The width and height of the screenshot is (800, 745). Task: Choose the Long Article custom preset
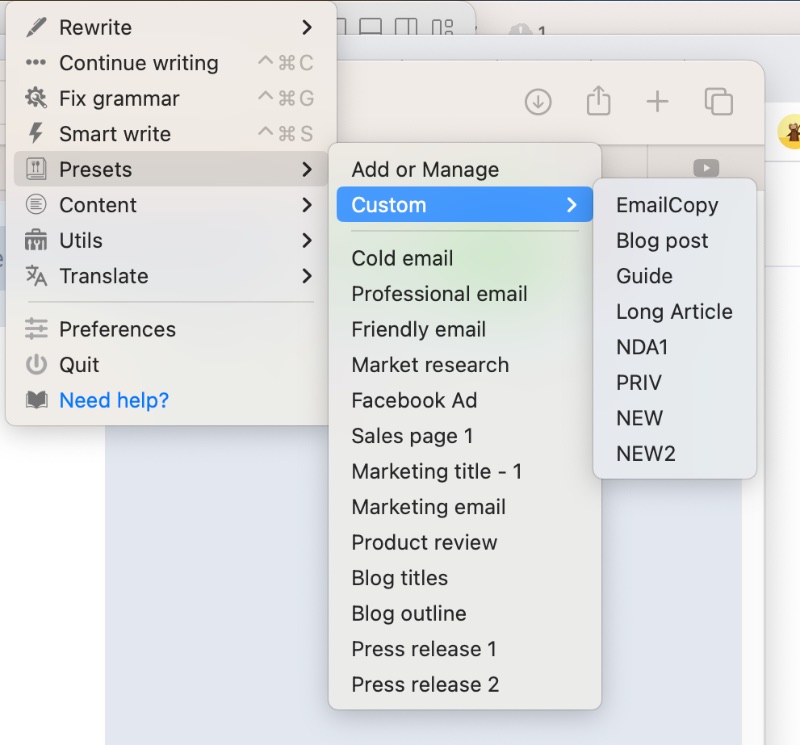[x=674, y=312]
